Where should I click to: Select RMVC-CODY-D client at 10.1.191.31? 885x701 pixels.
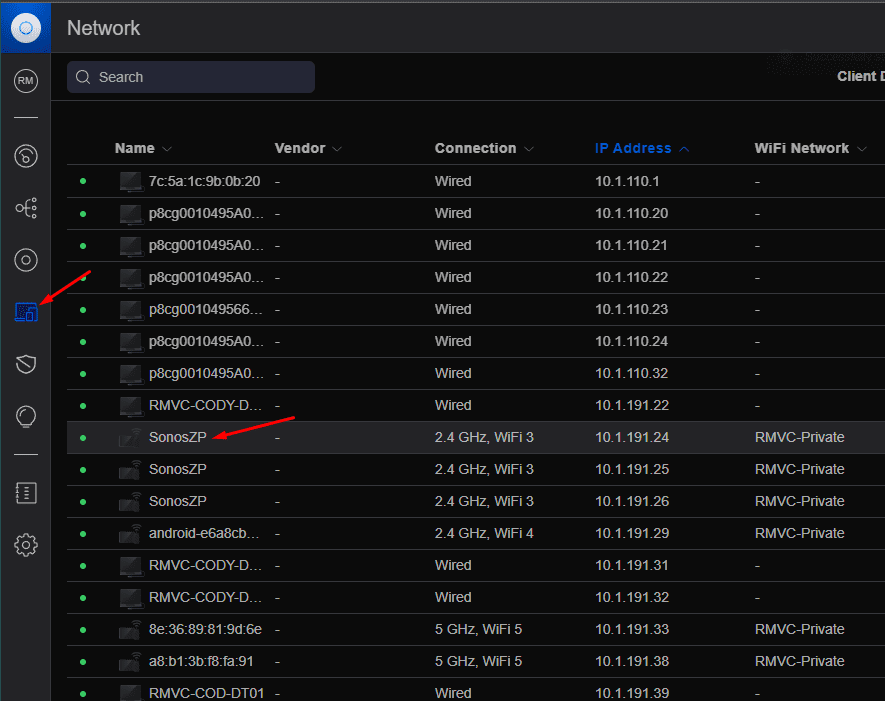click(x=205, y=566)
